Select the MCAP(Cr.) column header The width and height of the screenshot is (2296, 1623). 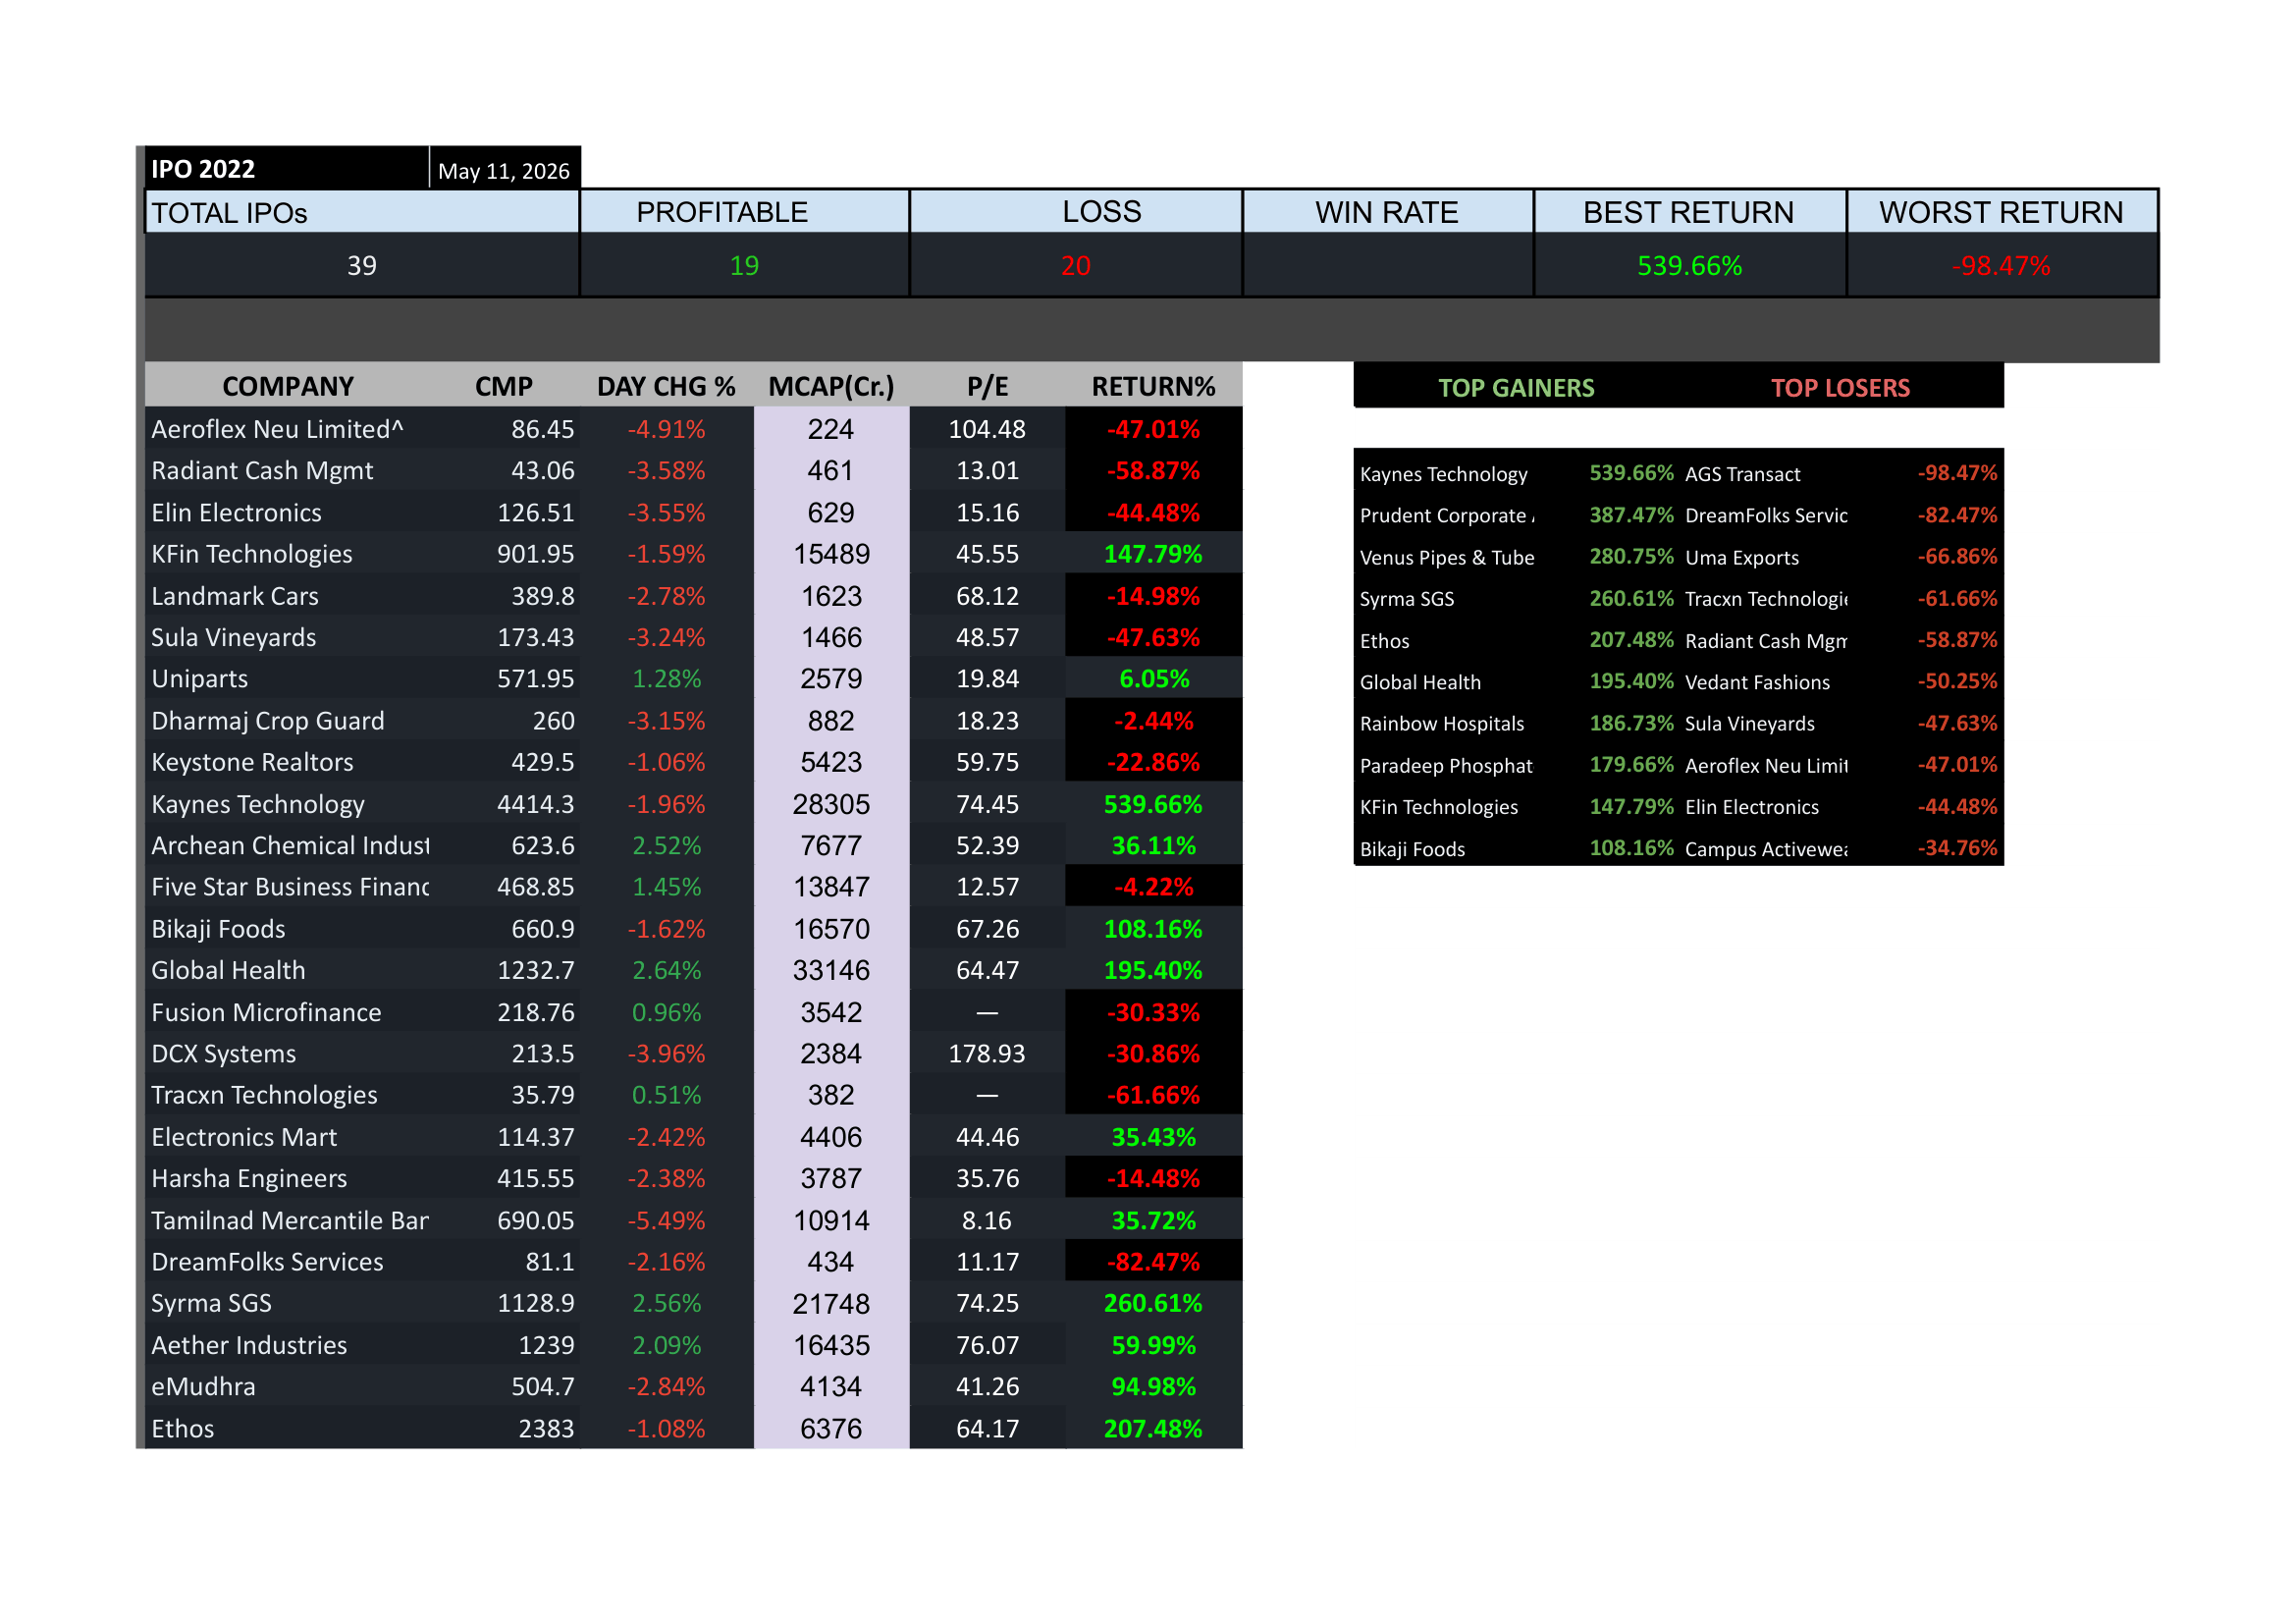click(831, 386)
